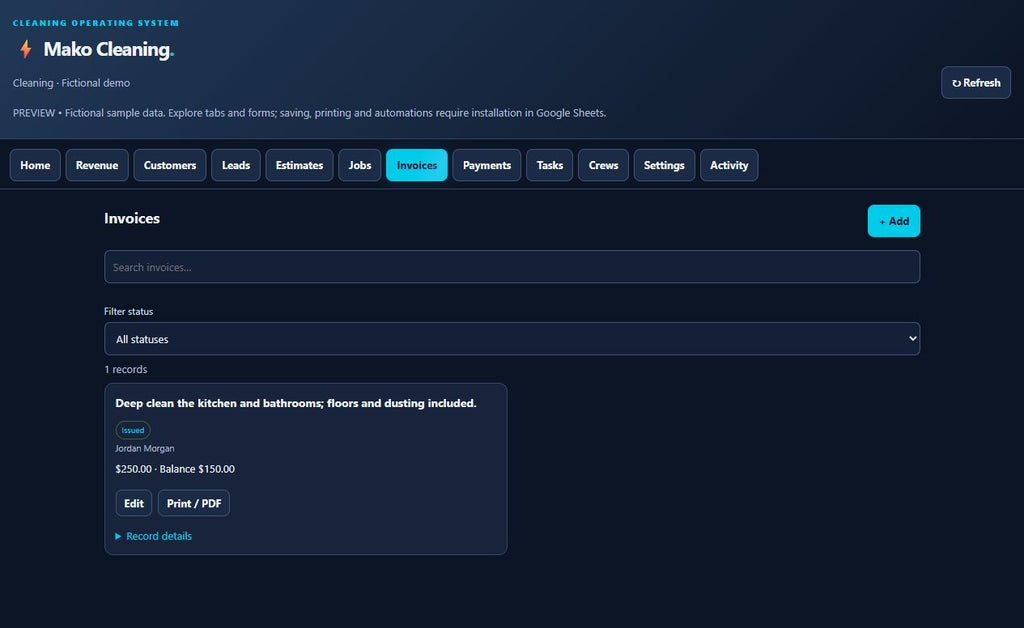Go to the Customers tab
Viewport: 1024px width, 628px height.
click(170, 165)
